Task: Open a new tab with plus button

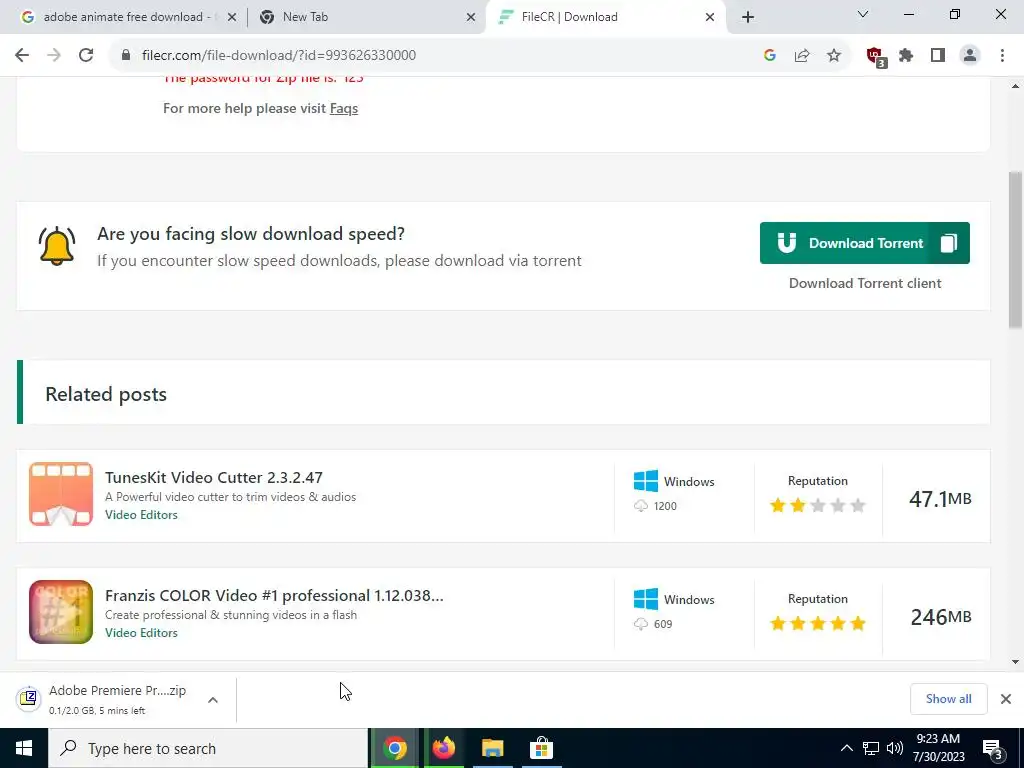Action: pos(748,17)
